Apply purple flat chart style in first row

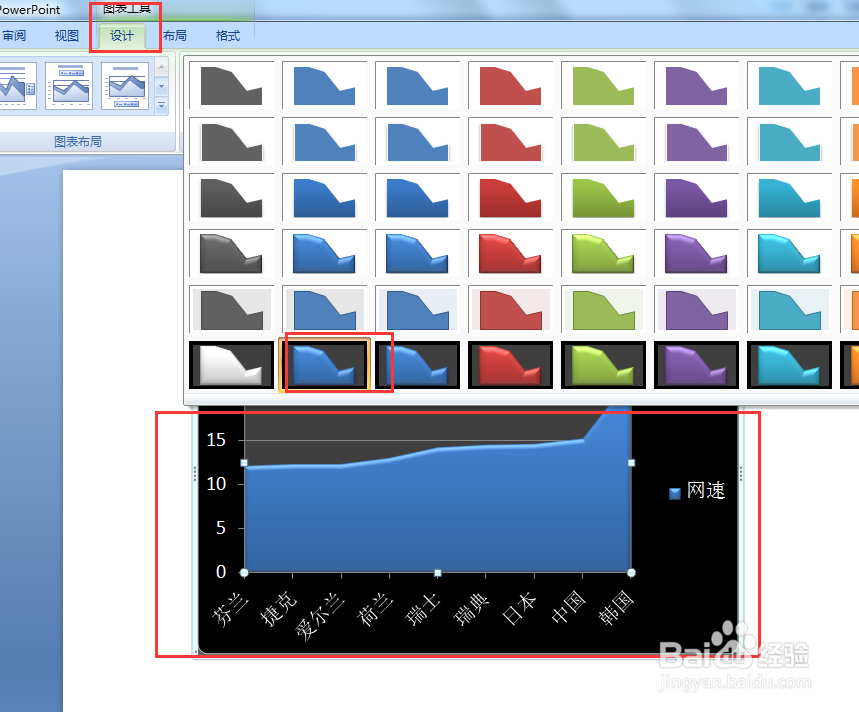pyautogui.click(x=696, y=85)
